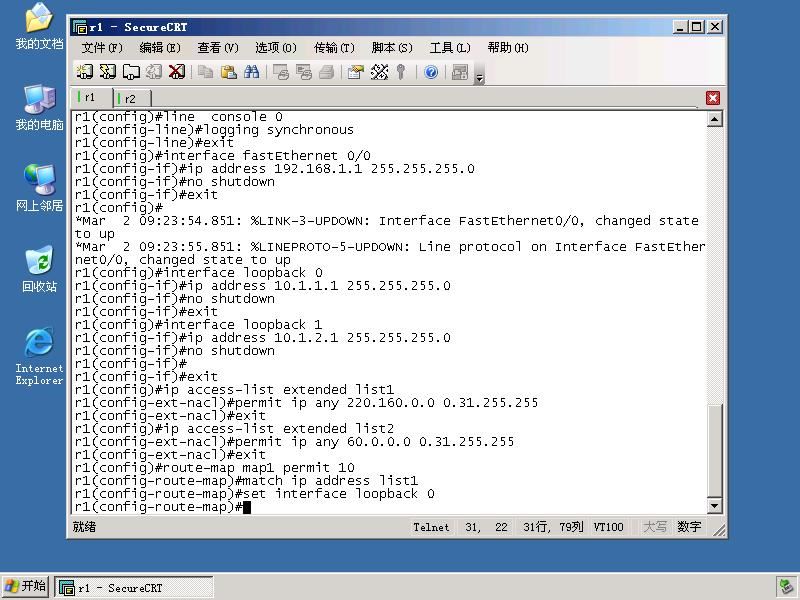Close current tab with red X

tap(713, 98)
